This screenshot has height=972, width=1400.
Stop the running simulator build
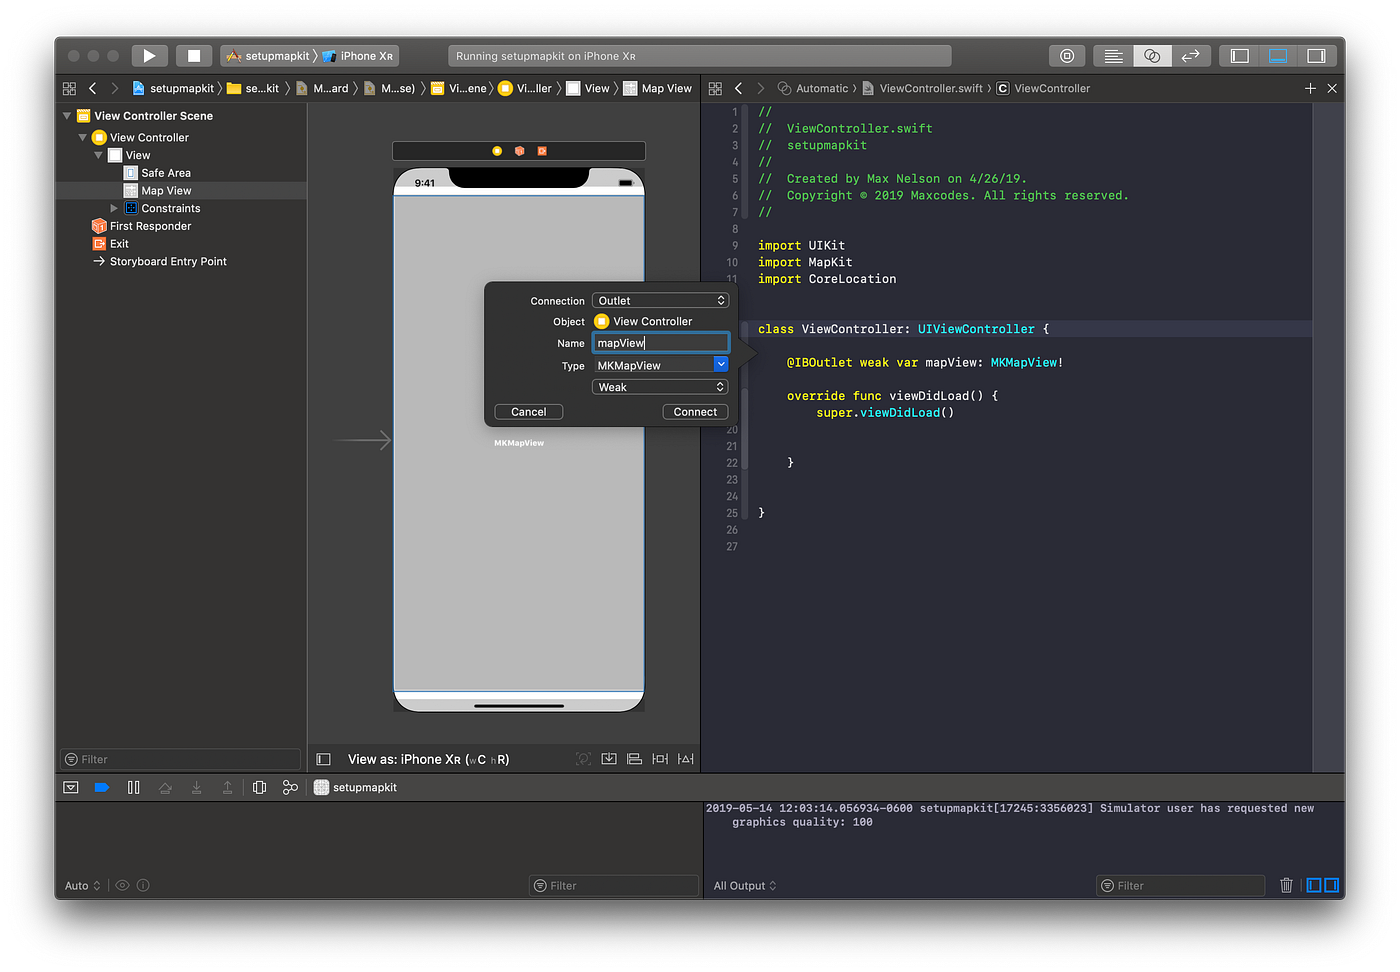[x=193, y=55]
